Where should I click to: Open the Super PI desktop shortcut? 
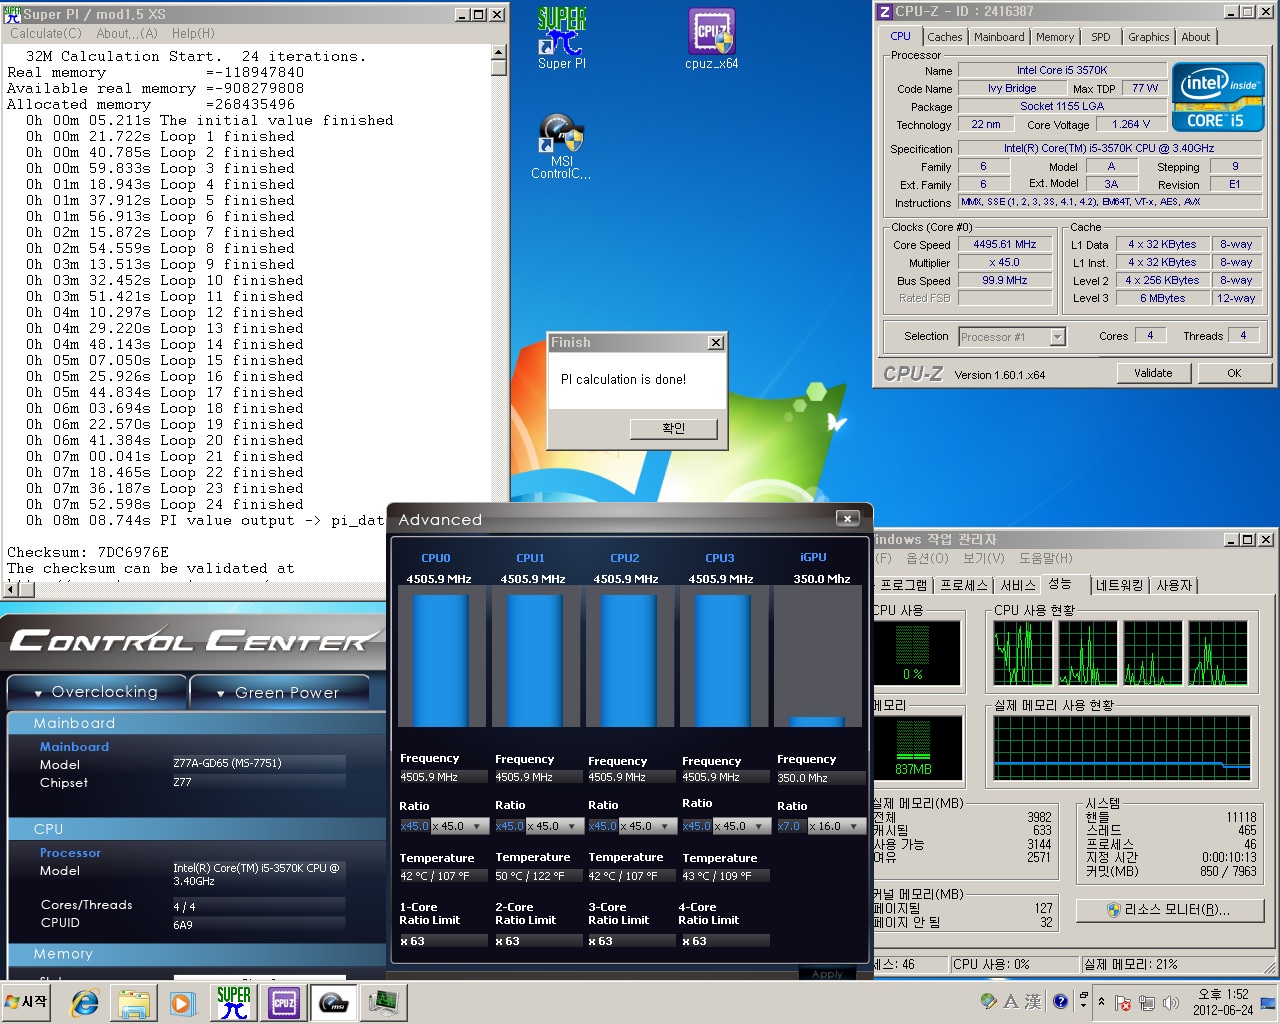click(562, 38)
